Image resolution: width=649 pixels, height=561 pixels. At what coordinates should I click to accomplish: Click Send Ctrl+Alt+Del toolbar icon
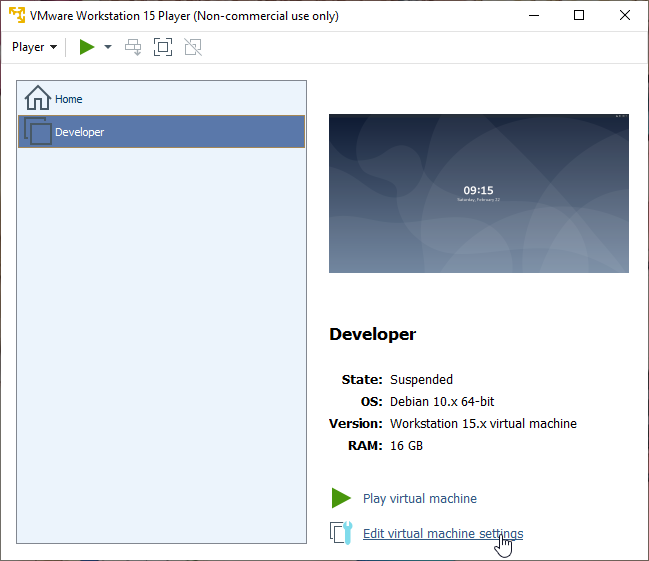pos(133,47)
